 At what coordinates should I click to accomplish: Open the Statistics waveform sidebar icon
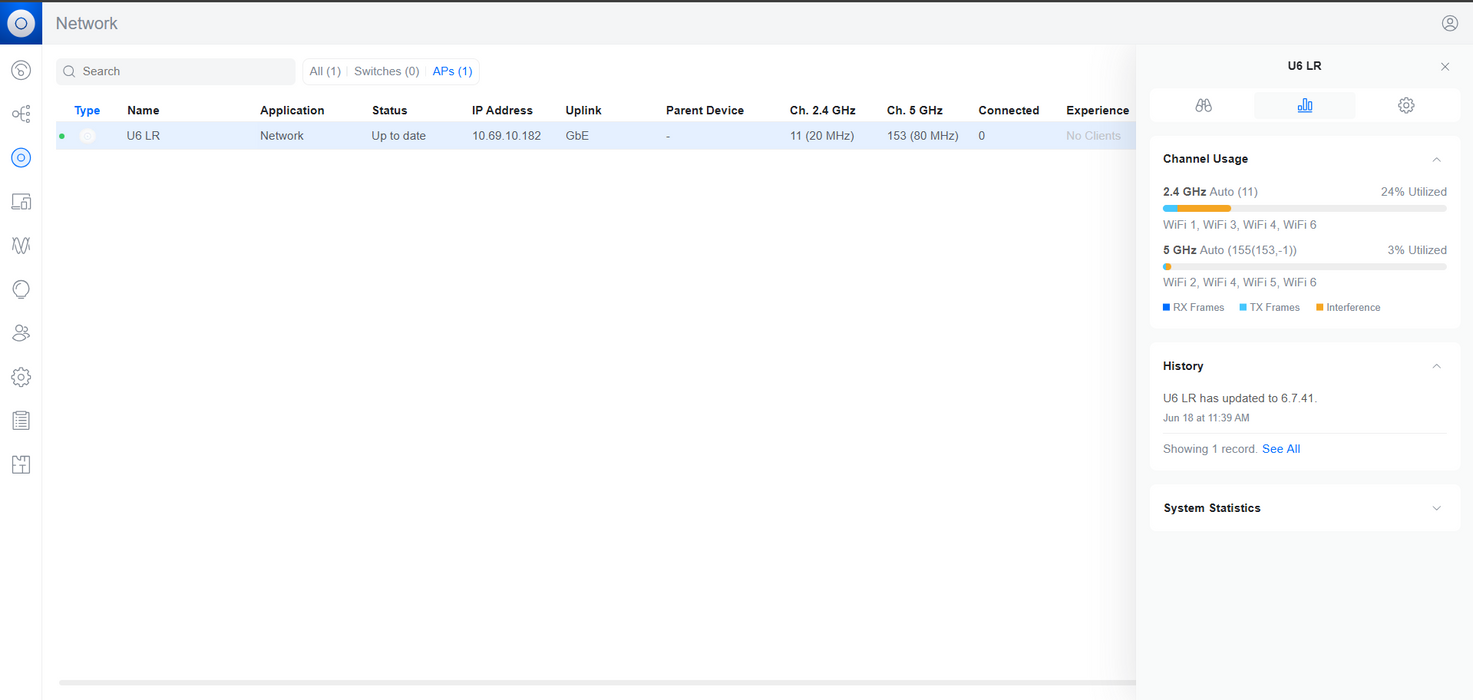(21, 245)
